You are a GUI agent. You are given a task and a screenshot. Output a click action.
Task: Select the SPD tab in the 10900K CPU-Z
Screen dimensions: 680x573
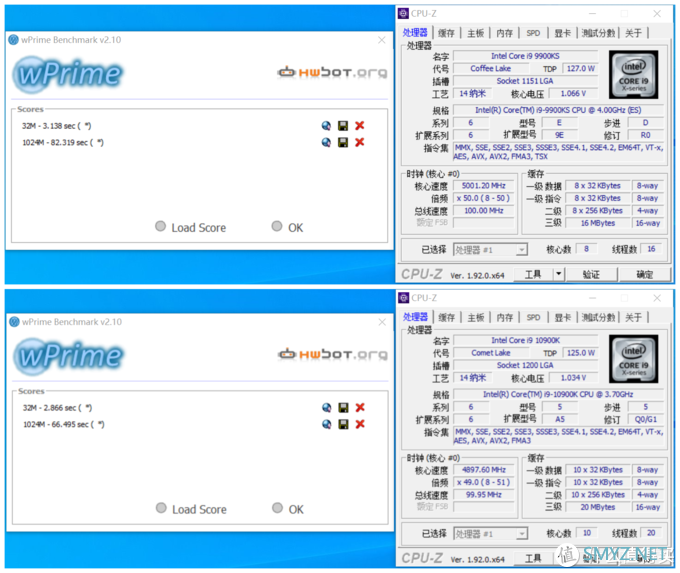click(533, 318)
